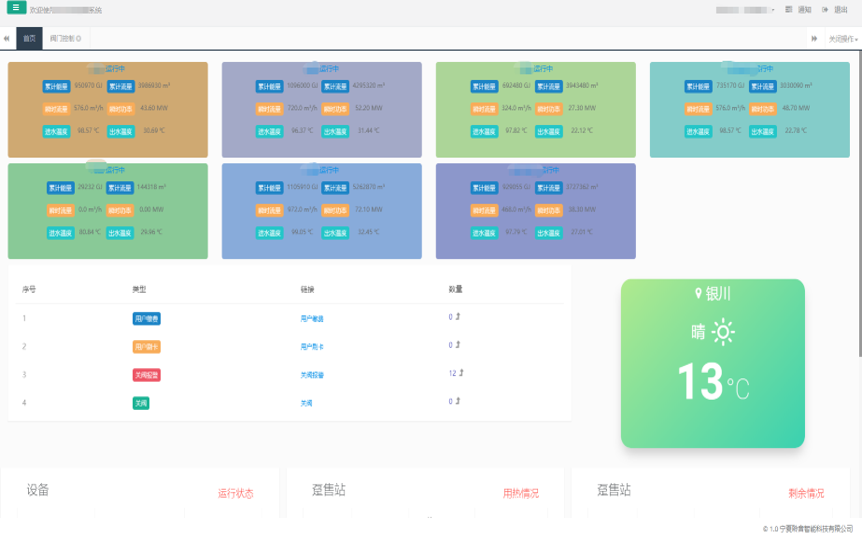The height and width of the screenshot is (536, 862).
Task: Click the vertical page scrollbar
Action: tap(858, 200)
